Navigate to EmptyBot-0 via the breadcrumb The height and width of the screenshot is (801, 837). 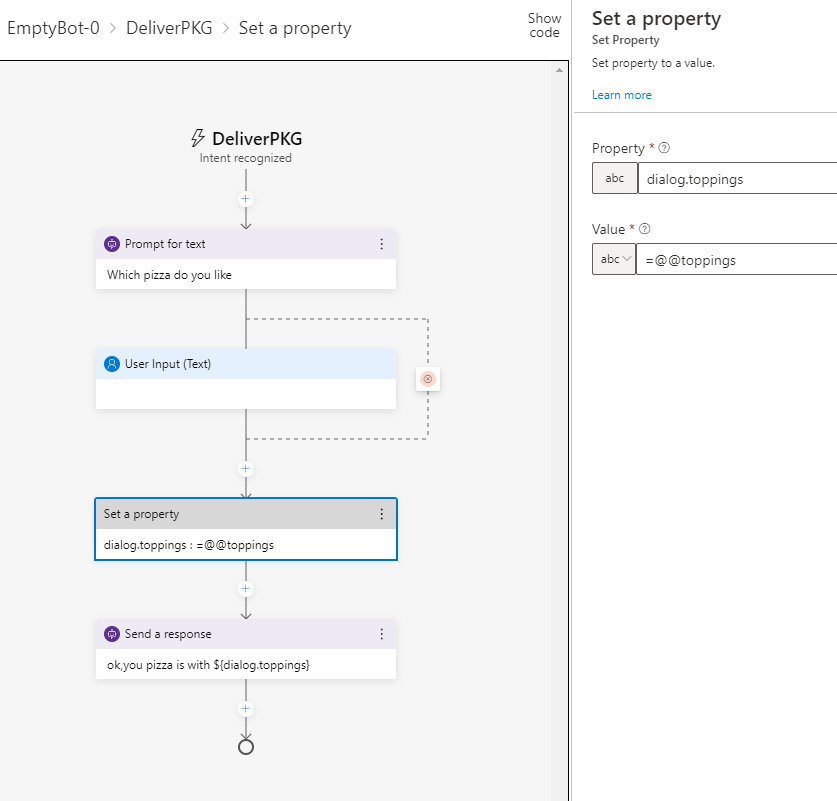49,28
